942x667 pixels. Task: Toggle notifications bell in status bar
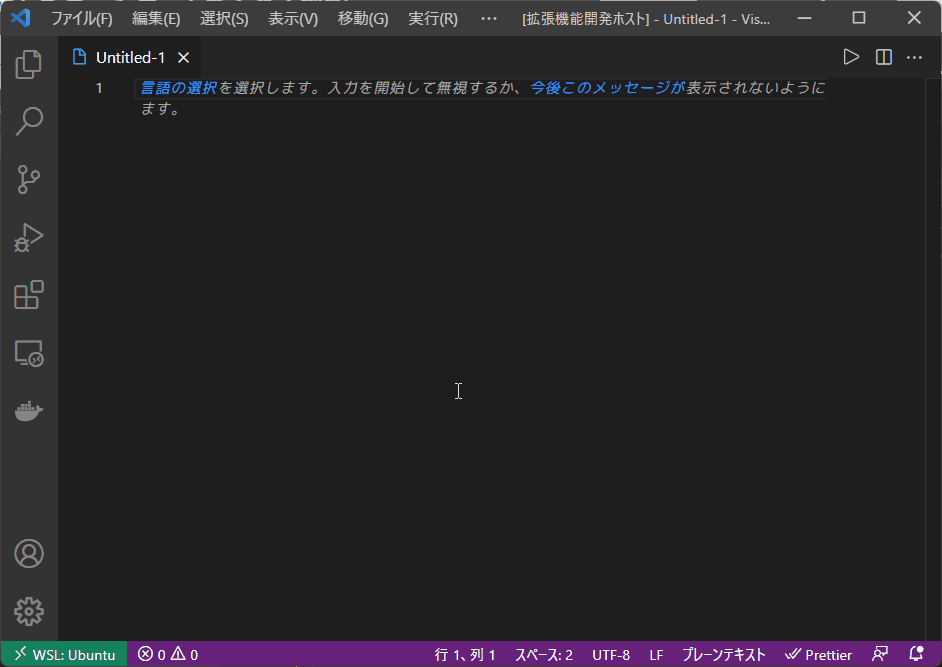(915, 655)
